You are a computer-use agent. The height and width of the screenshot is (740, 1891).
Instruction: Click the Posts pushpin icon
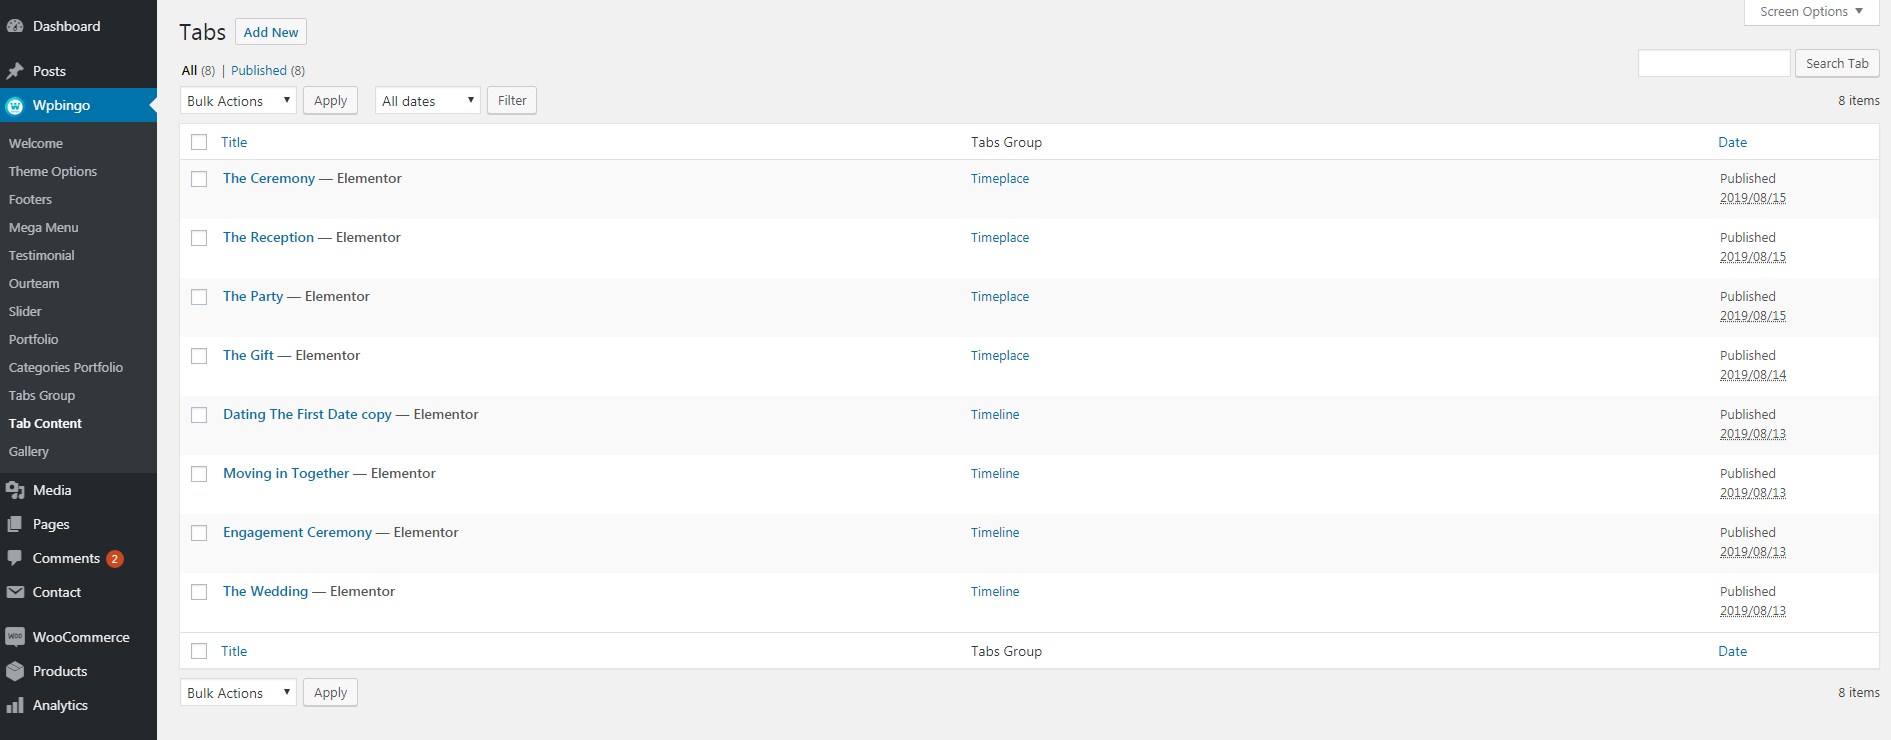pyautogui.click(x=15, y=71)
